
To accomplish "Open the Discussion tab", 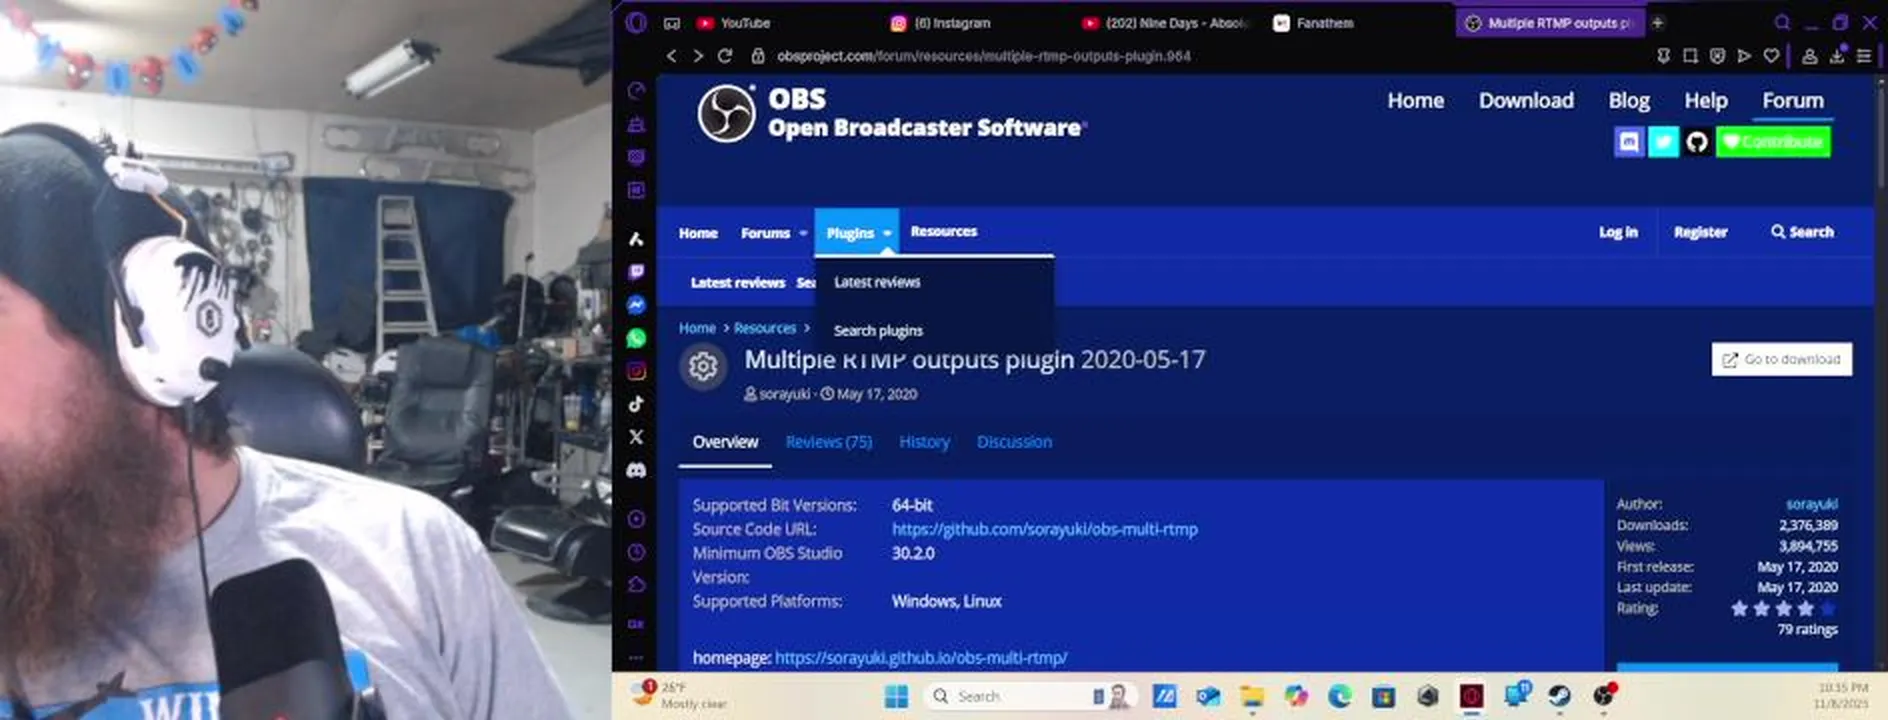I will coord(1014,442).
